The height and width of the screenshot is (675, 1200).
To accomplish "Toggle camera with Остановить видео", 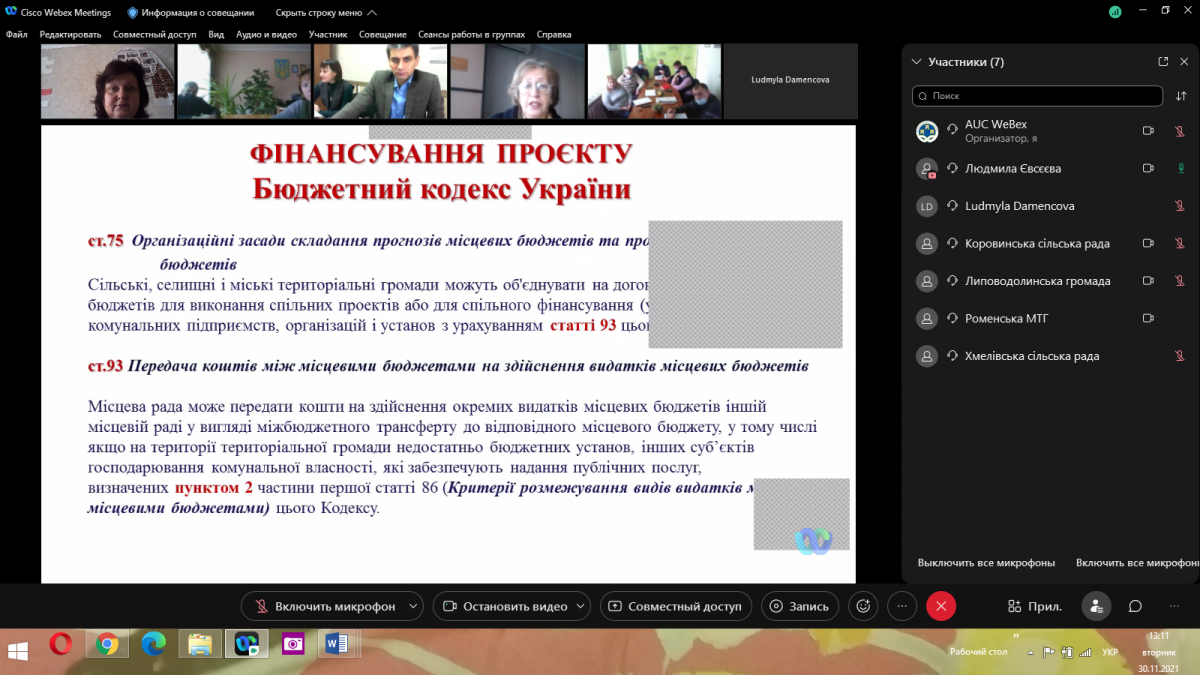I will [x=505, y=606].
